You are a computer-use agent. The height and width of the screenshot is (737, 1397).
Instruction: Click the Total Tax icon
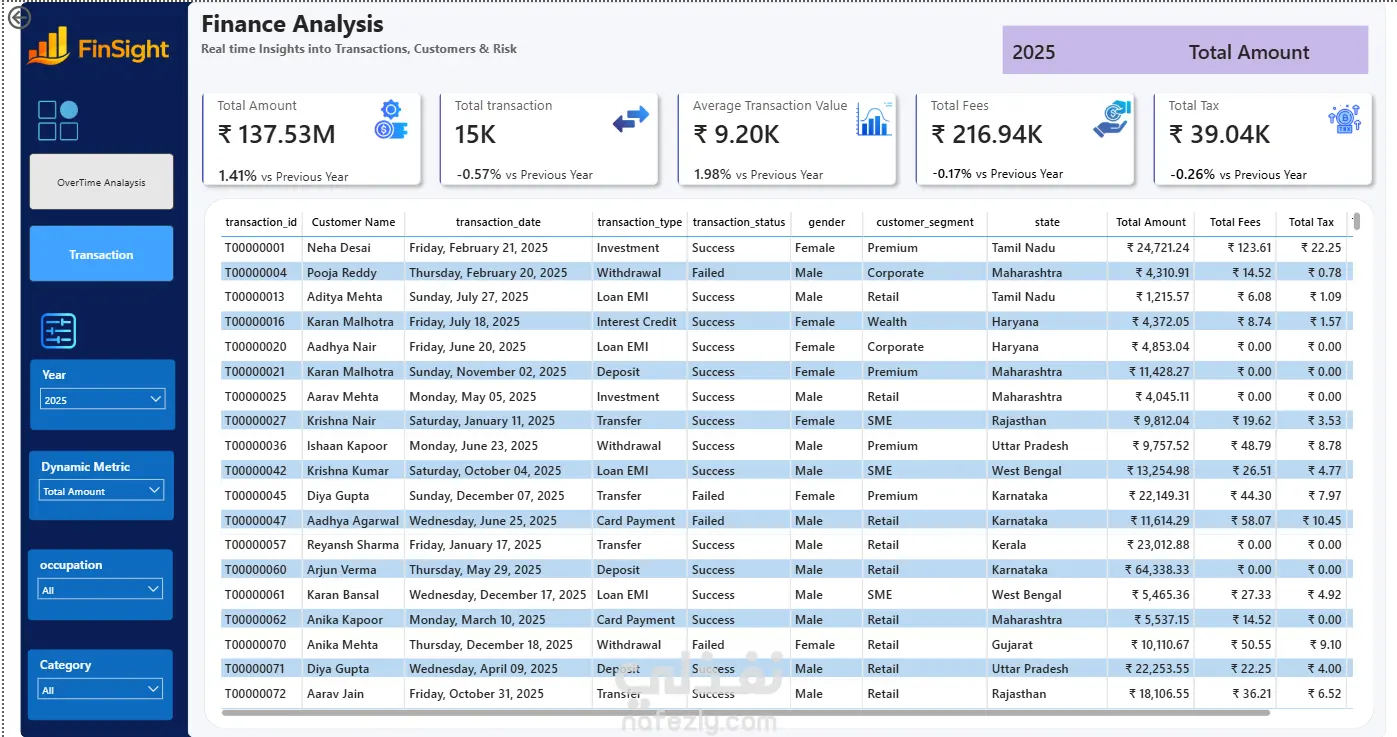pos(1345,118)
